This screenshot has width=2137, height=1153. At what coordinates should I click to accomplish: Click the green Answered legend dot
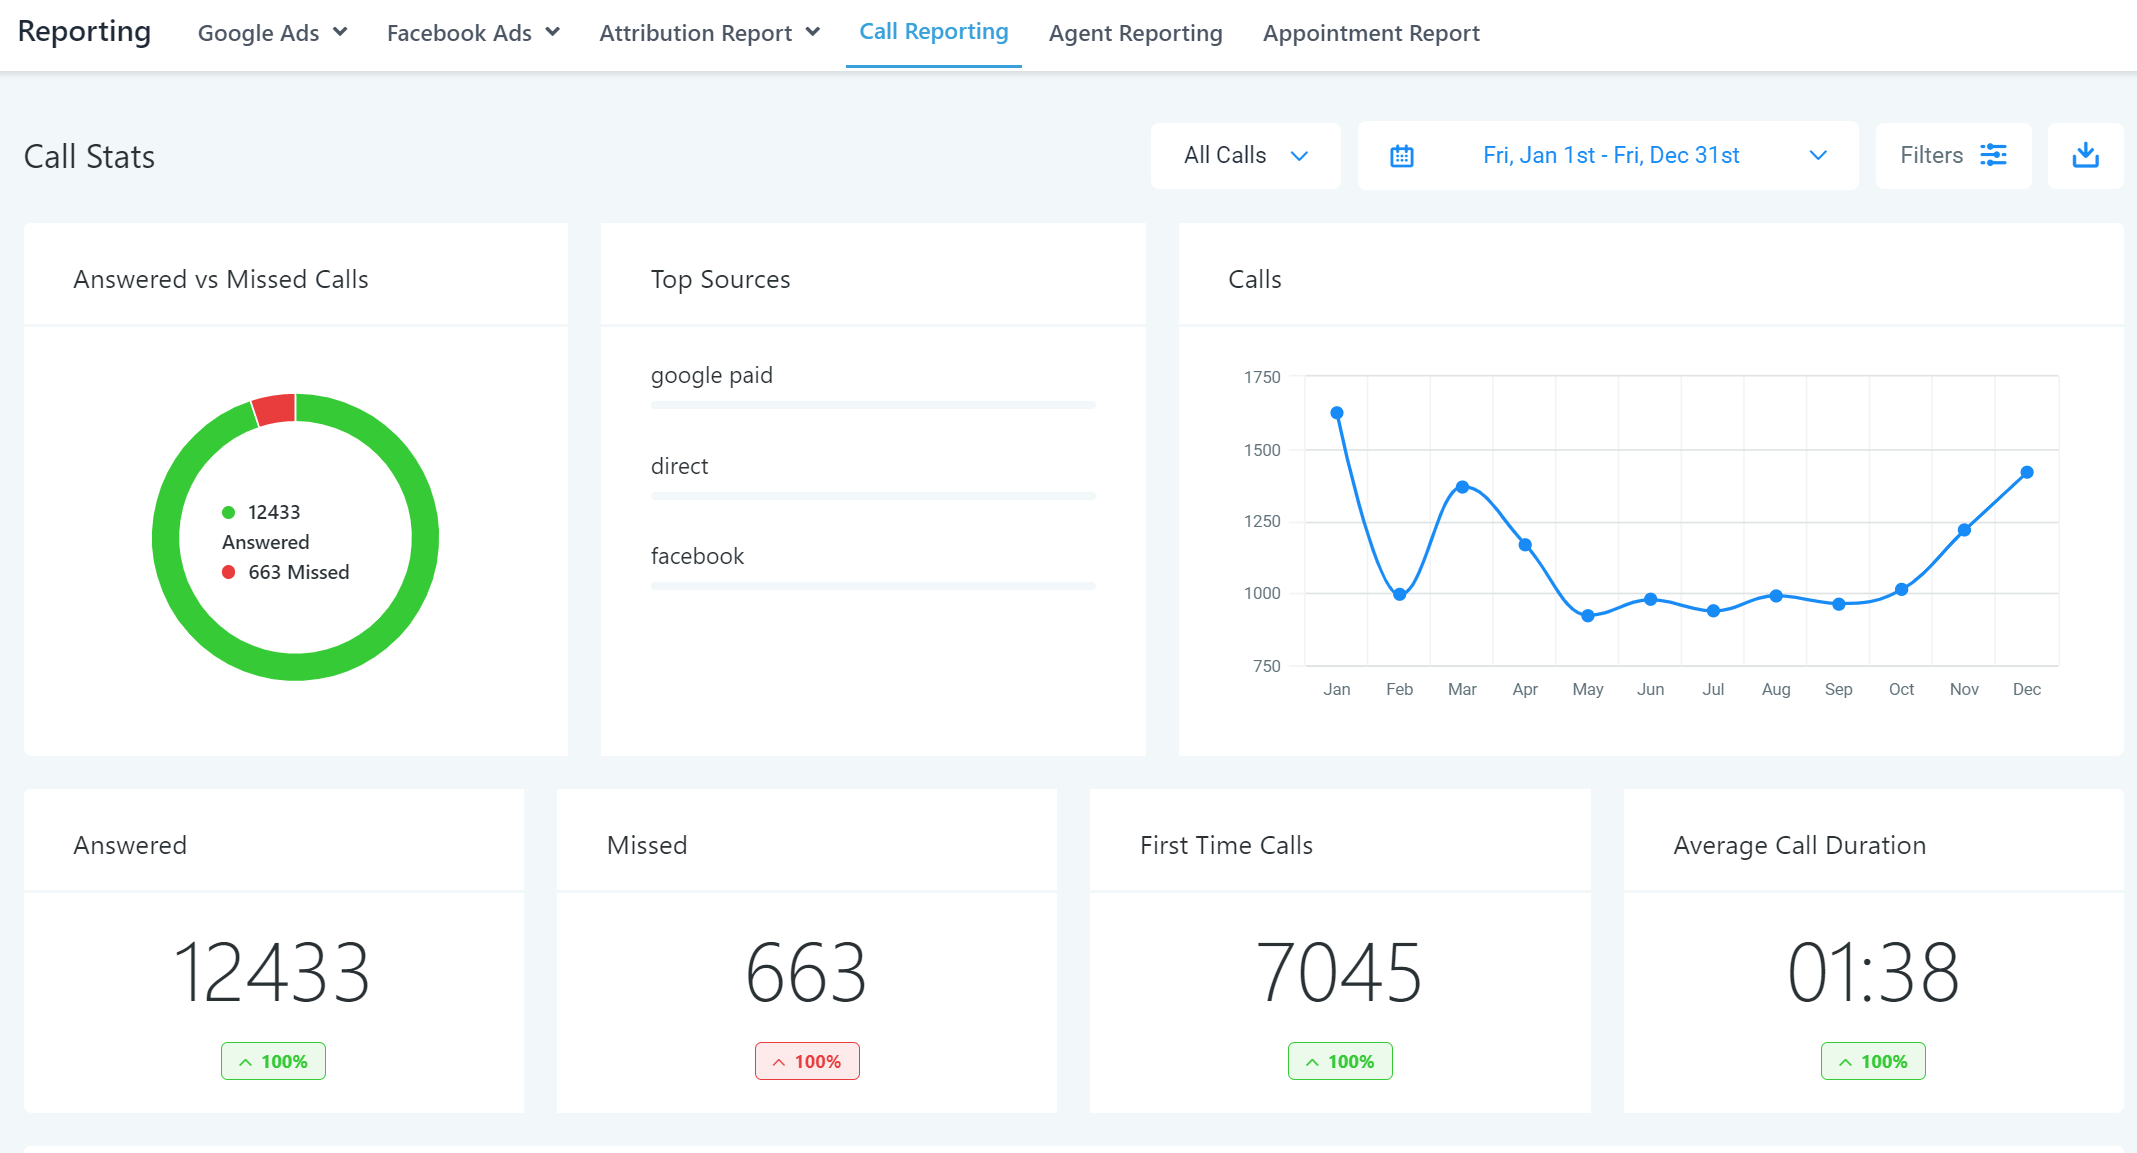point(228,512)
